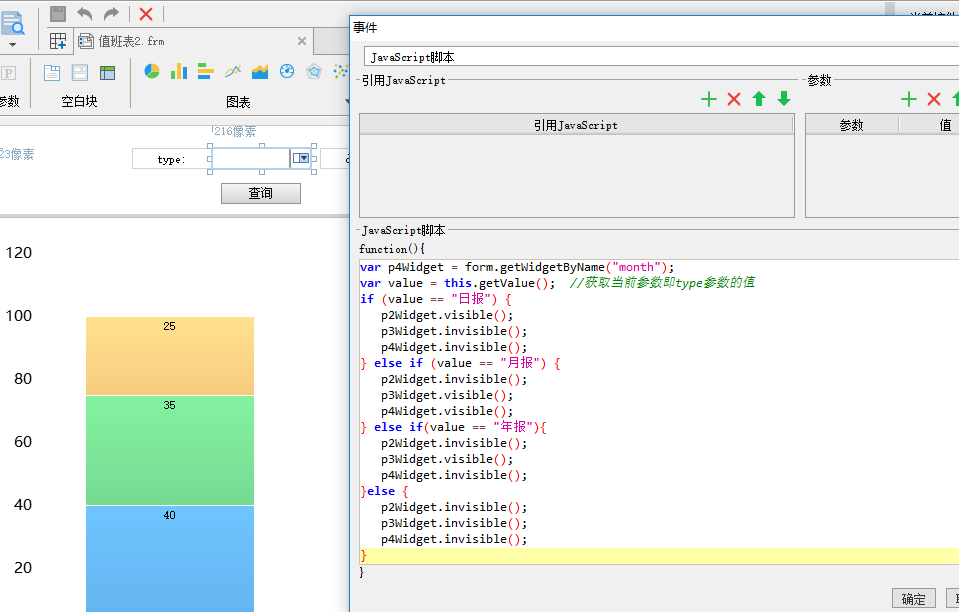The image size is (959, 612).
Task: Select the green chart segment labeled 35
Action: click(169, 451)
